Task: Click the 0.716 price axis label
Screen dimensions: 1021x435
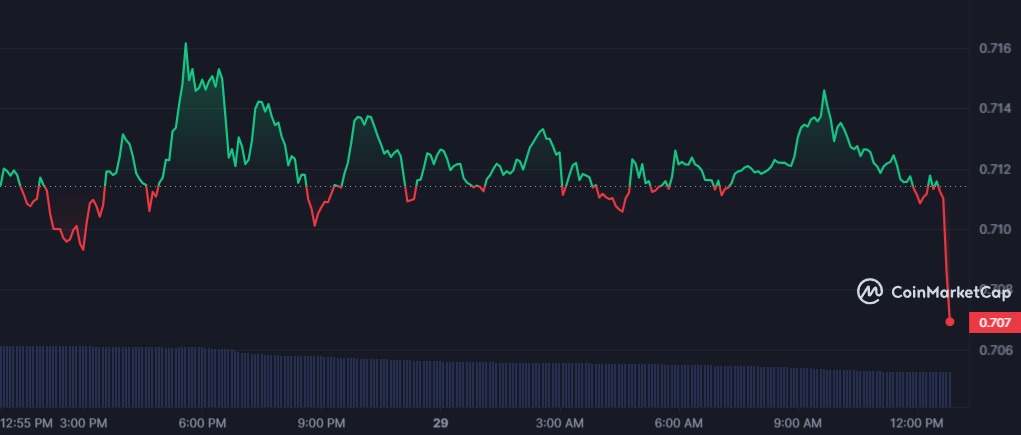Action: [995, 48]
